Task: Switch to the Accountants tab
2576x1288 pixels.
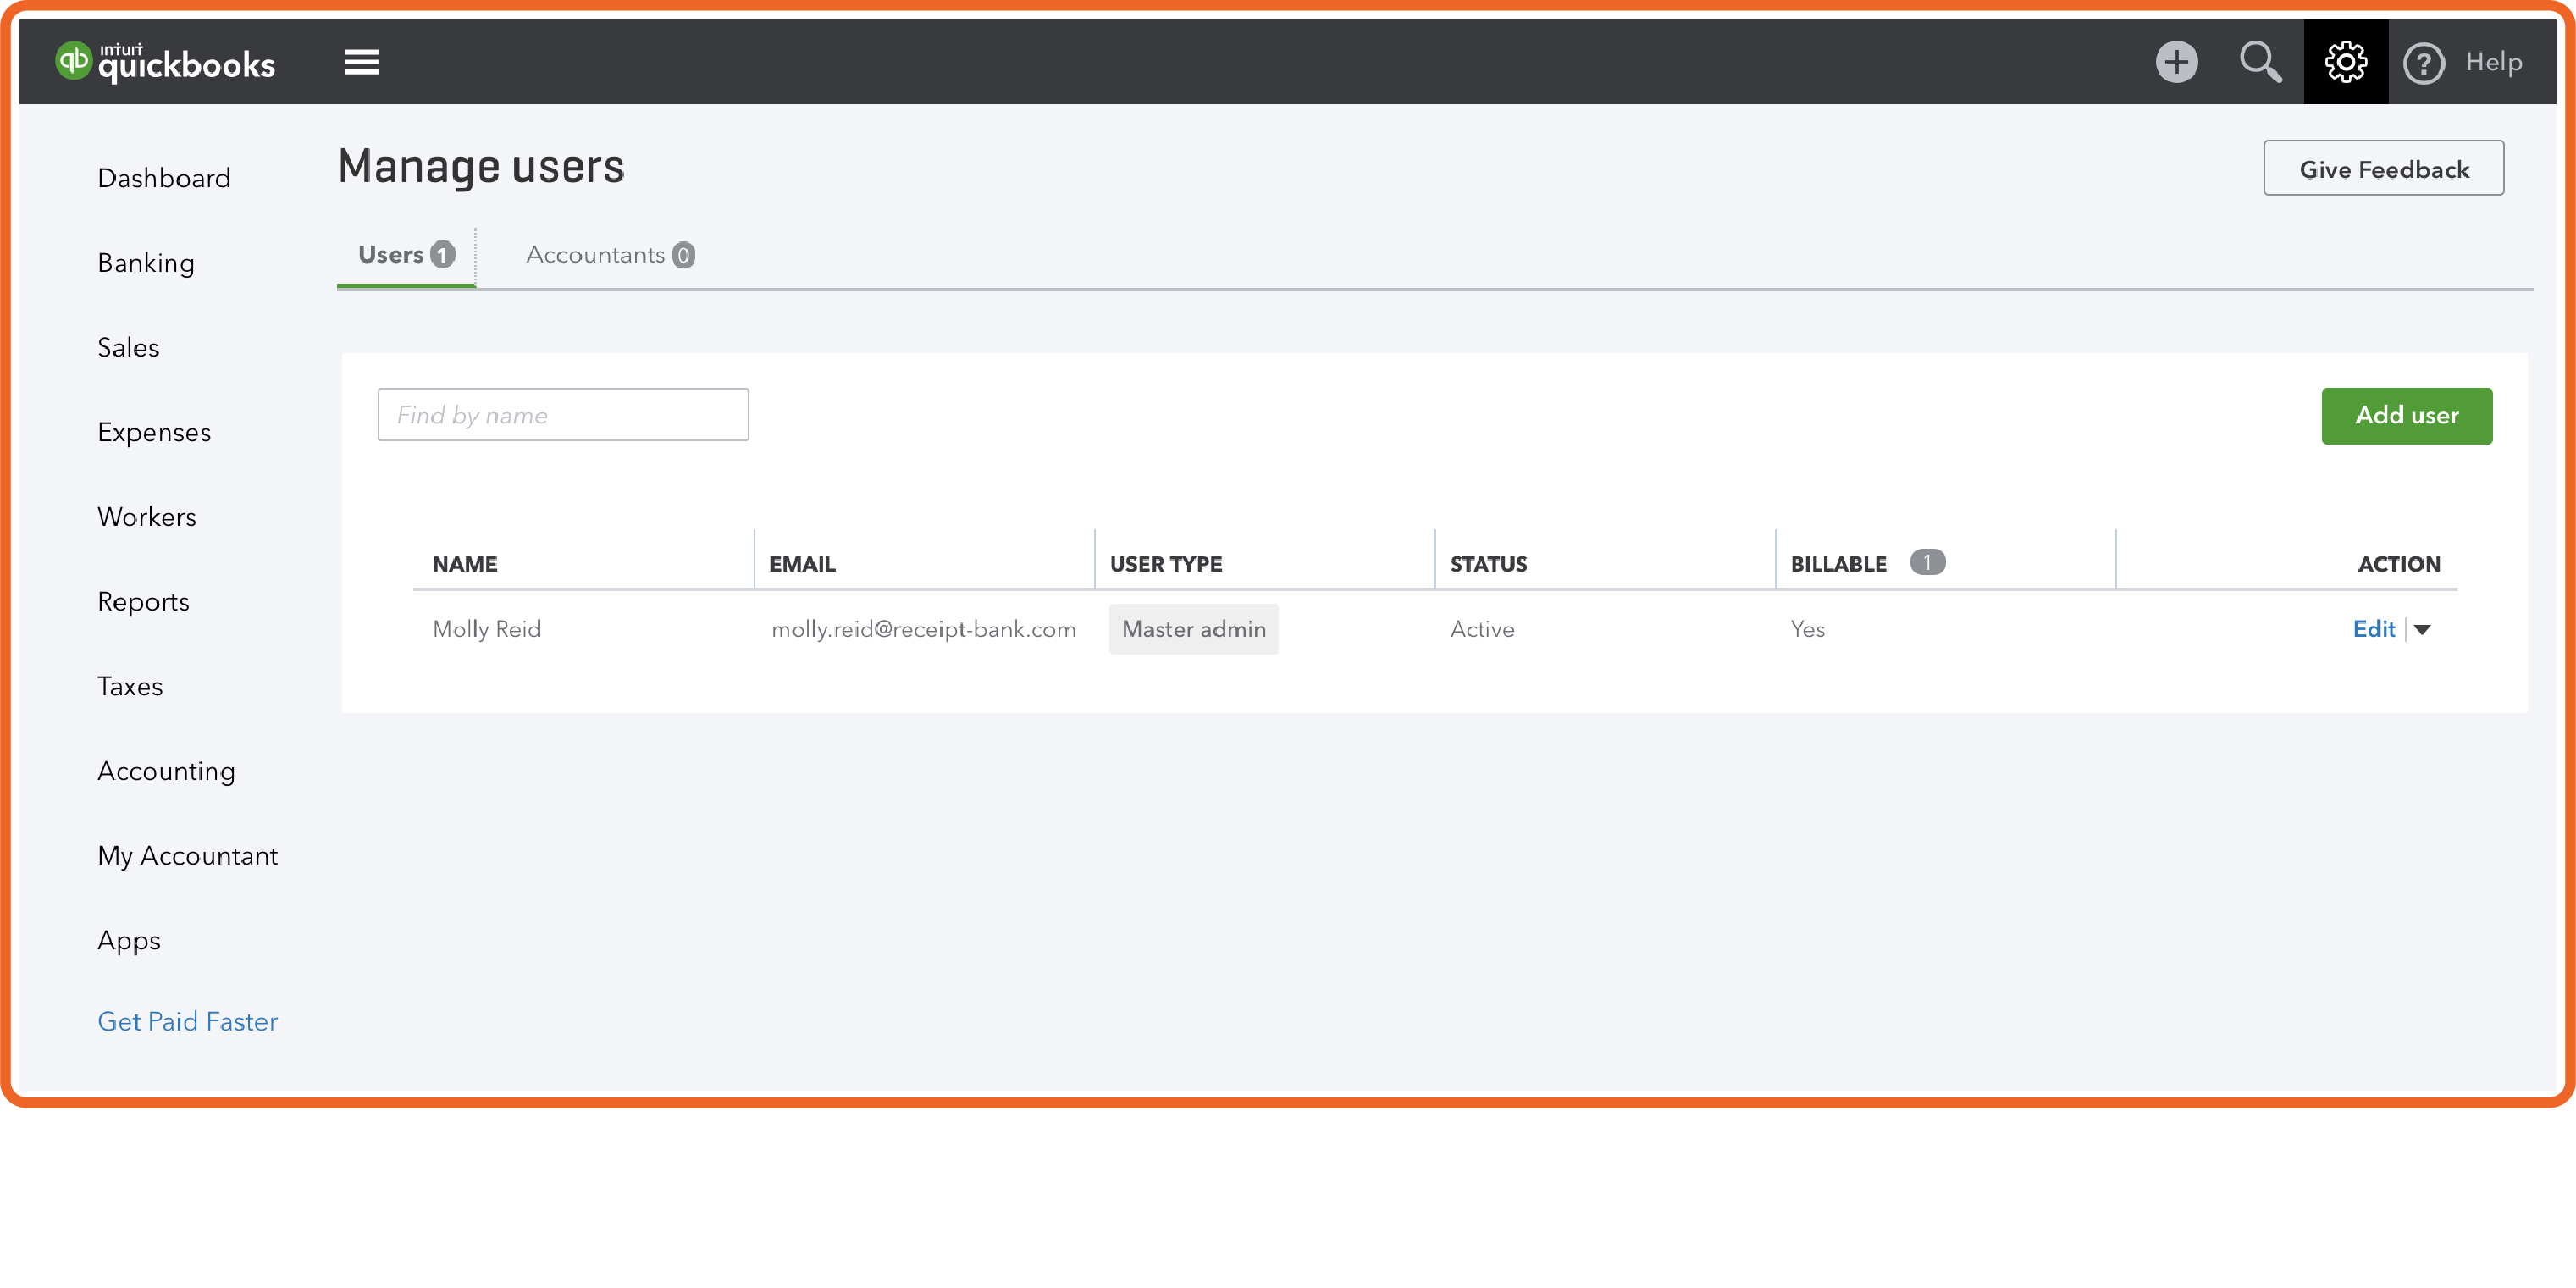Action: coord(610,255)
